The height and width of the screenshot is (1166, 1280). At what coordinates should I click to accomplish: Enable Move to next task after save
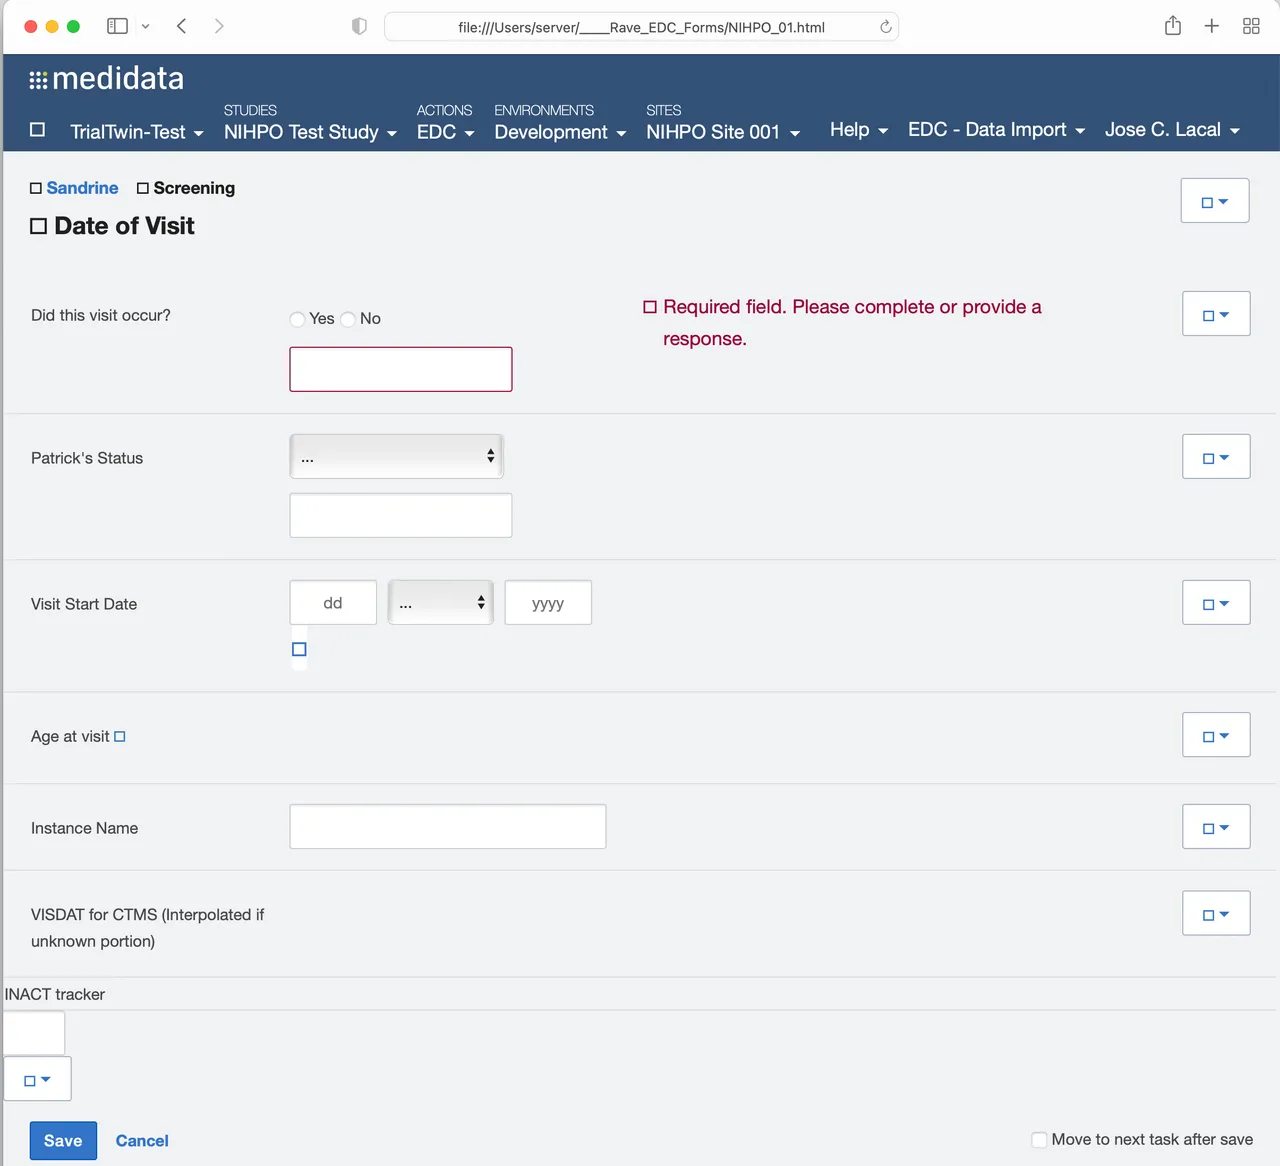pos(1039,1139)
